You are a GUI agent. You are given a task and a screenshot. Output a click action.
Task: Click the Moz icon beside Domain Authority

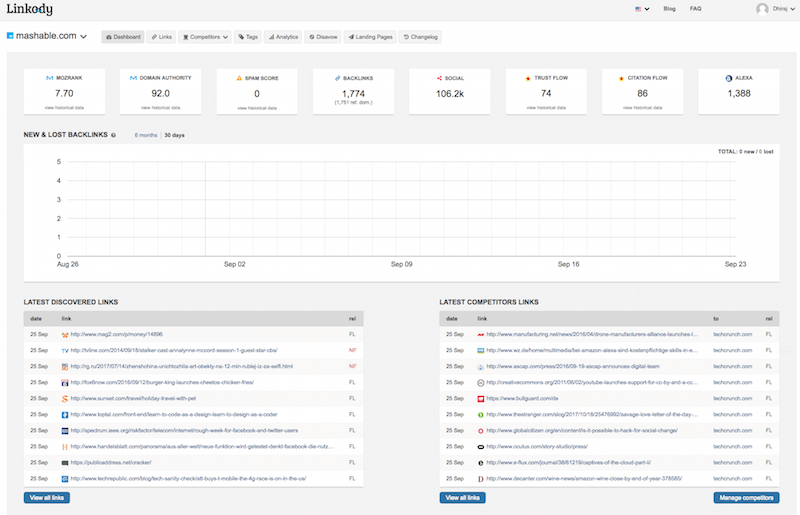tap(133, 78)
